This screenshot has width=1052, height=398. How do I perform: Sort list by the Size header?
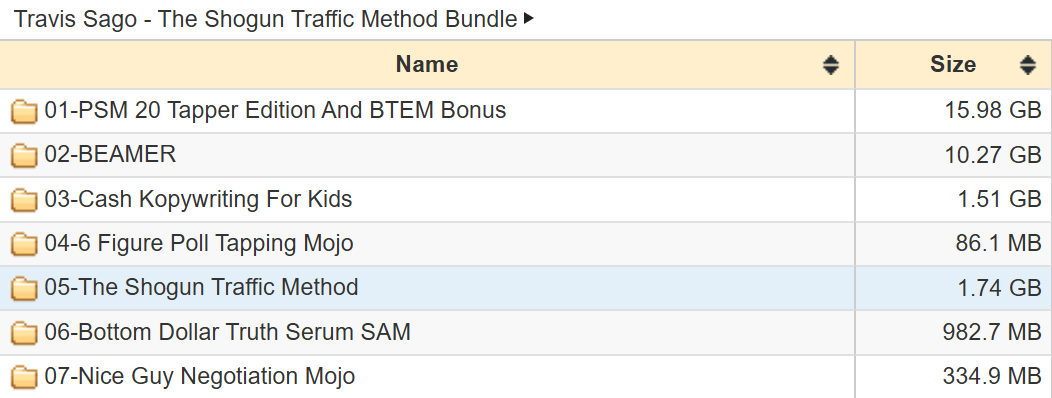953,64
